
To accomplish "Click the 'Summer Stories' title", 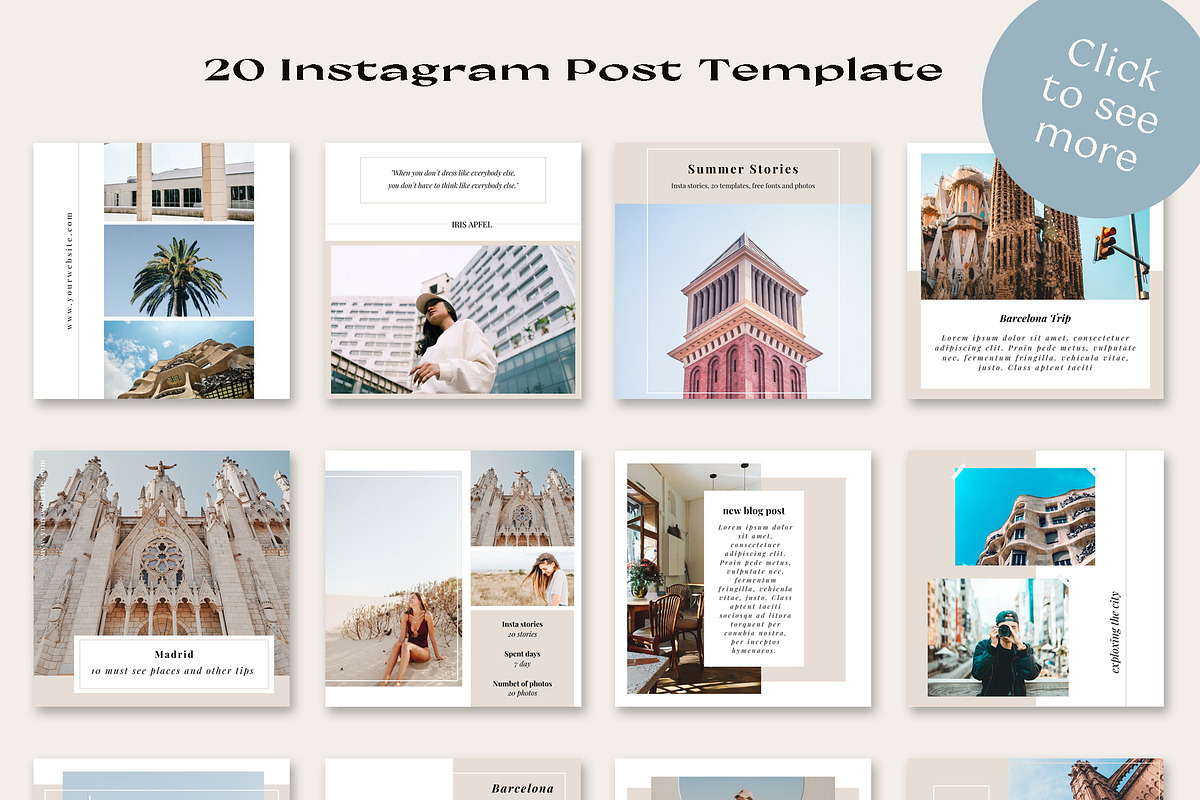I will point(743,169).
